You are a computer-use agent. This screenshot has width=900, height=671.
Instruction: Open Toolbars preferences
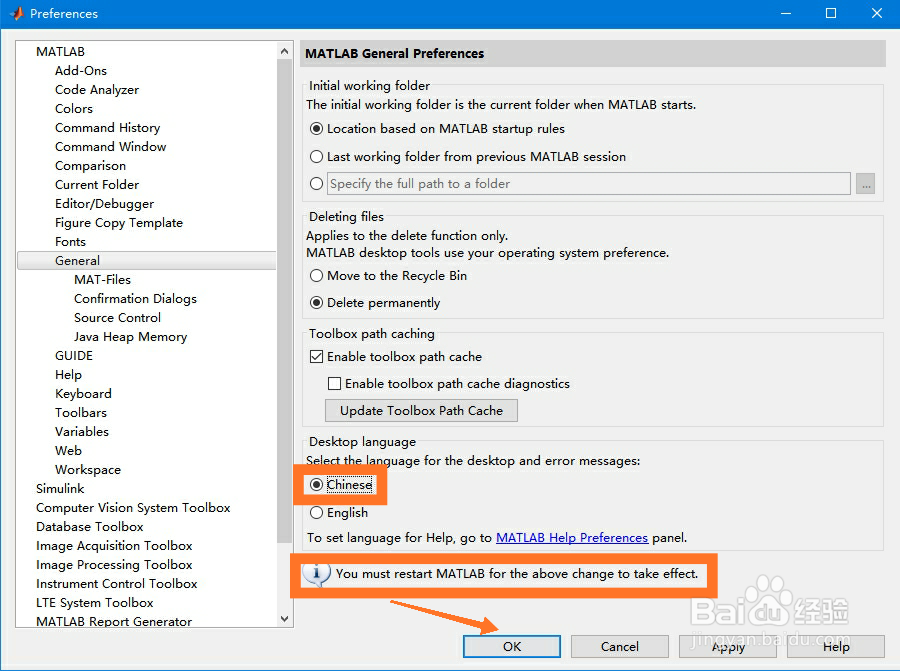click(81, 413)
